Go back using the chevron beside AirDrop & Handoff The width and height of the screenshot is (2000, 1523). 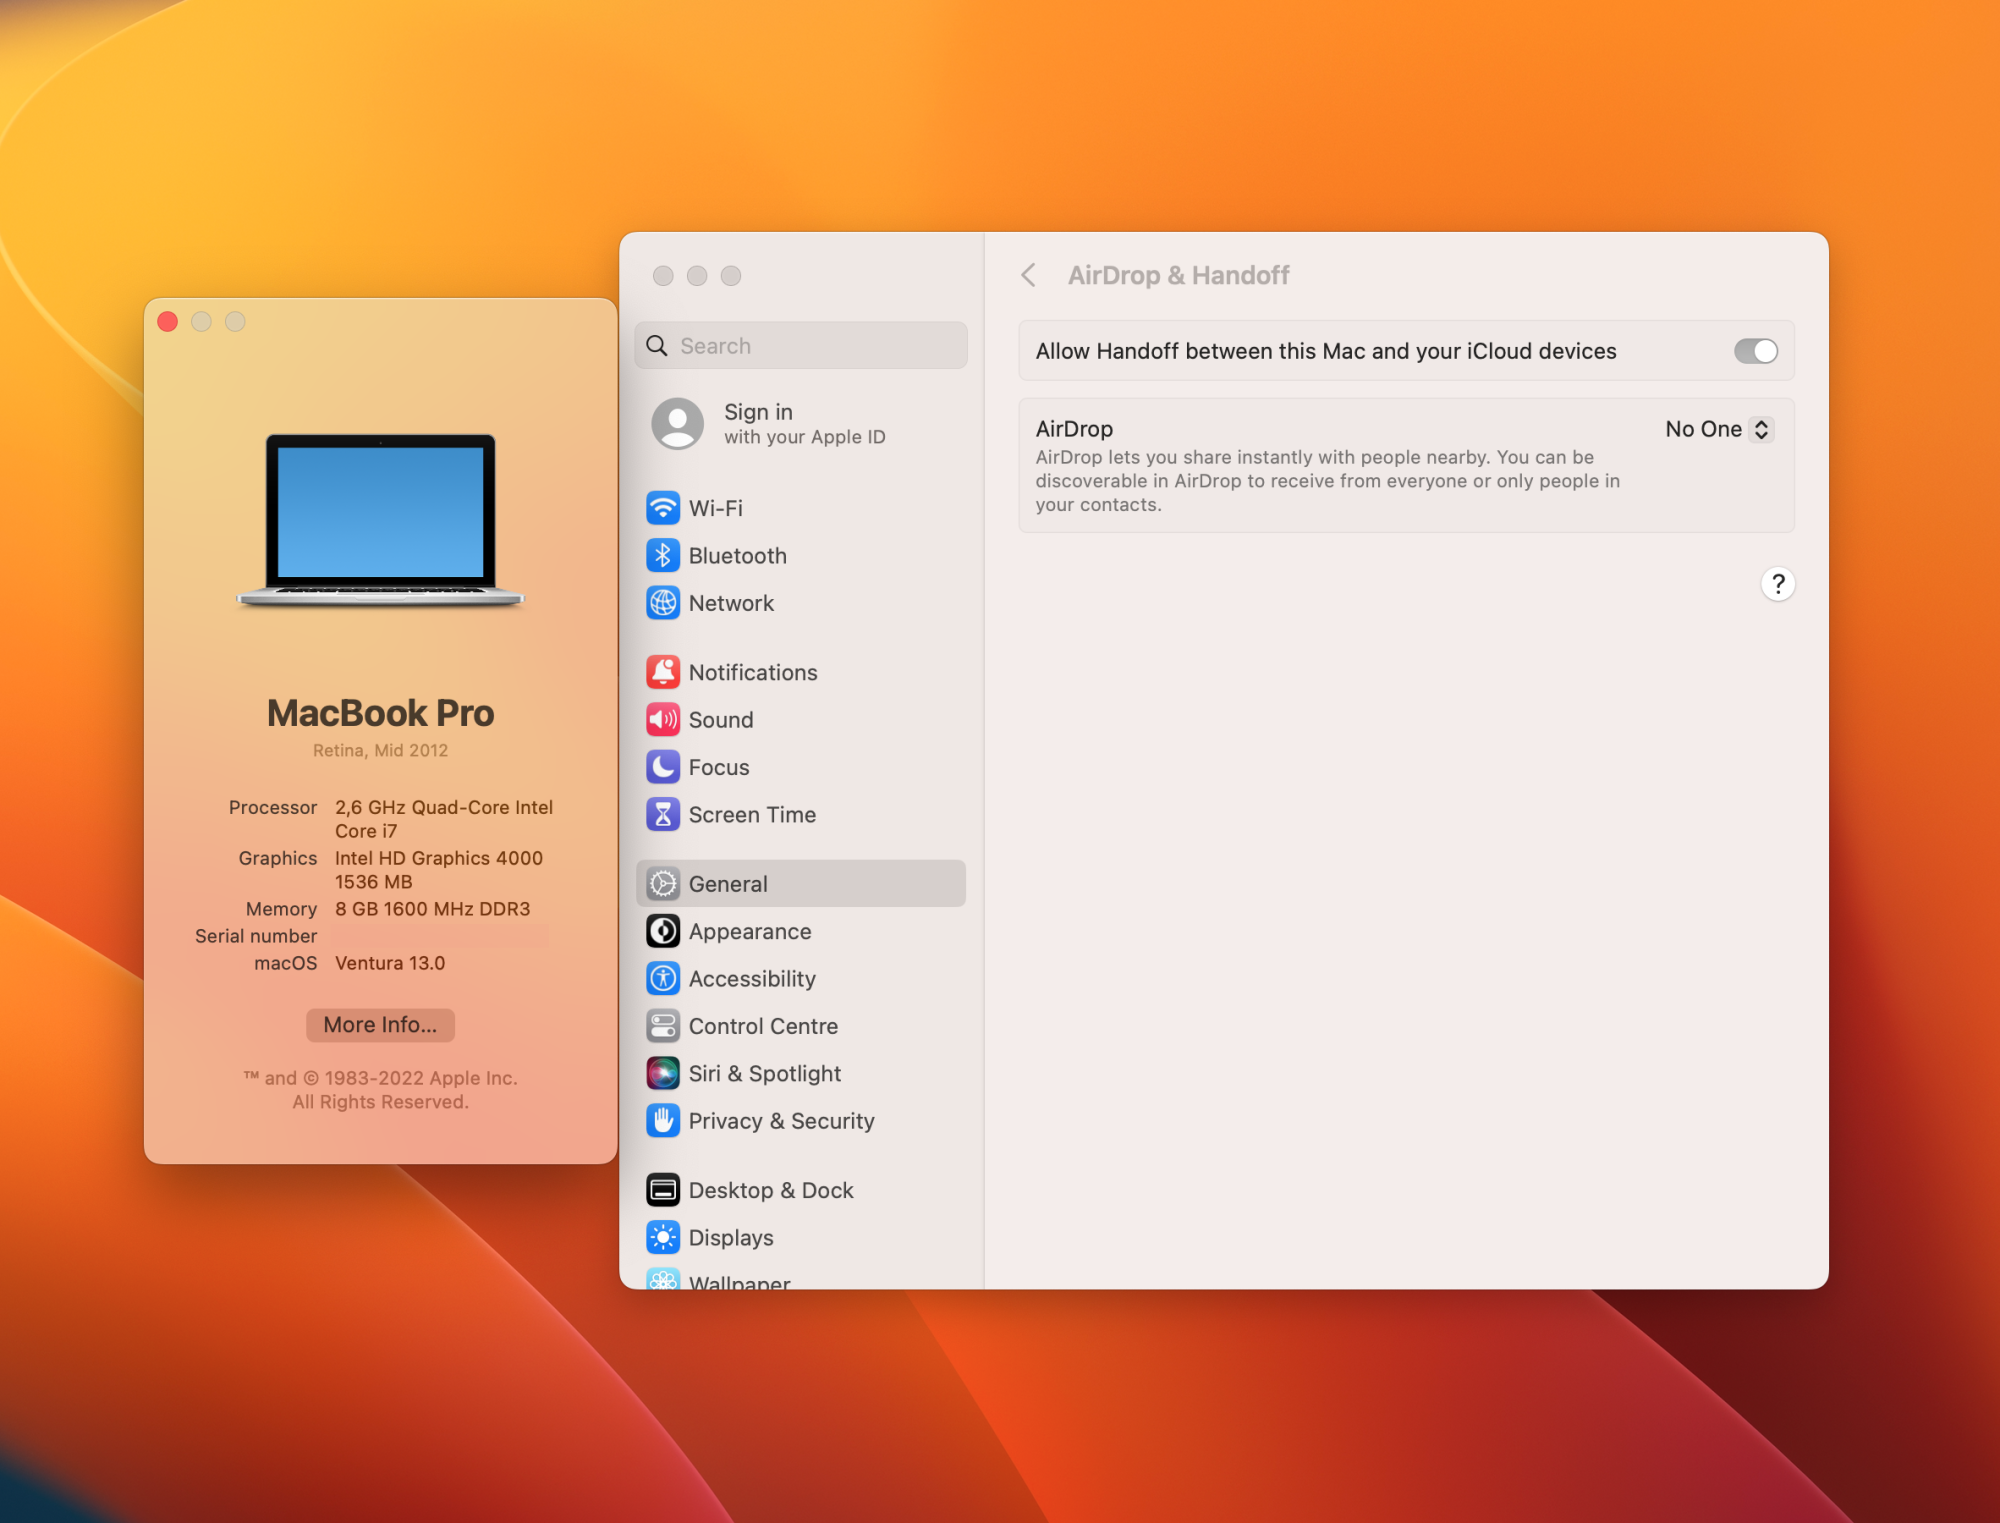tap(1028, 275)
